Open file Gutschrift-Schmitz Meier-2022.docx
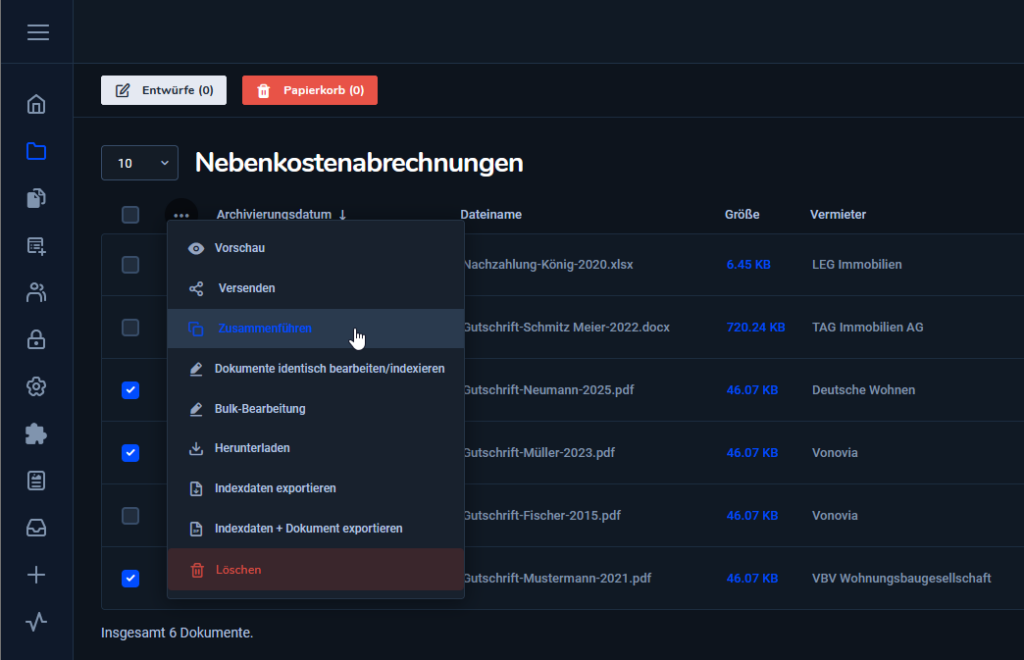Screen dimensions: 1024x660 567,327
